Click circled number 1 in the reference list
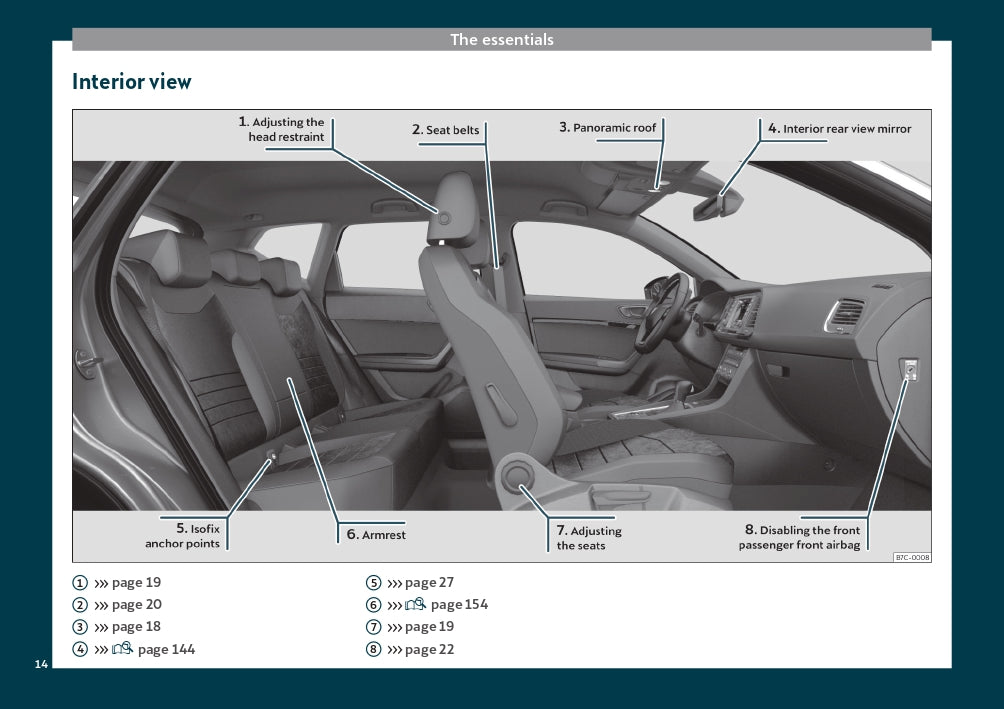 point(80,583)
